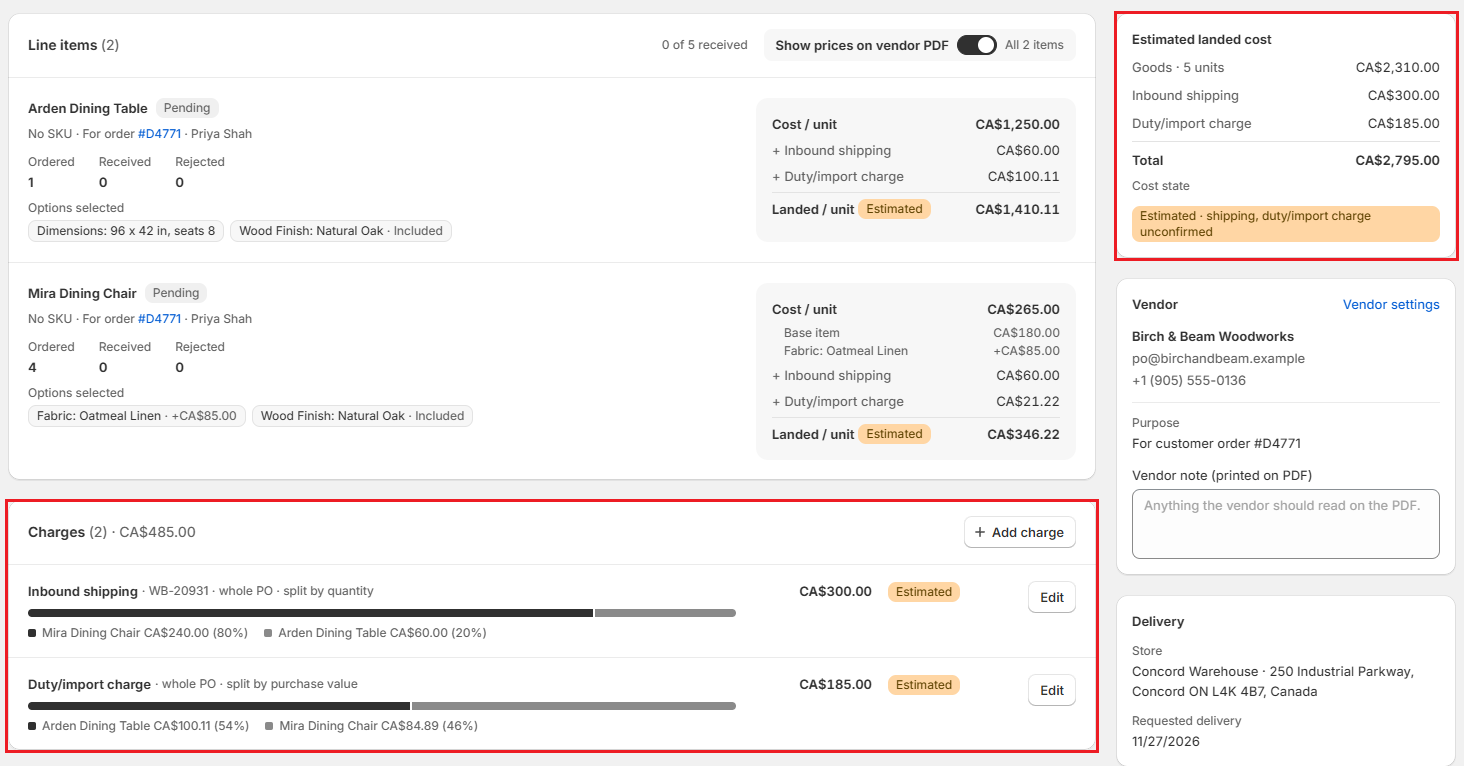Select Arden table's Wood Finish: Natural Oak chip
Image resolution: width=1464 pixels, height=766 pixels.
[x=341, y=231]
